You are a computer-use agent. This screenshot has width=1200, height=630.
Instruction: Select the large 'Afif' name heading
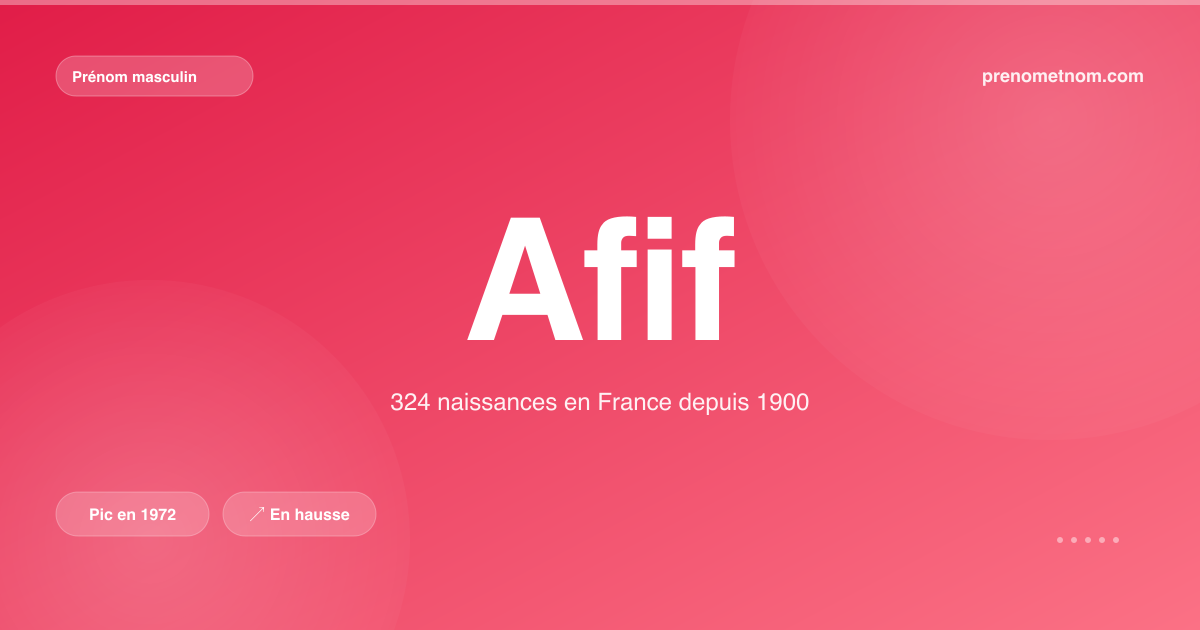point(601,279)
